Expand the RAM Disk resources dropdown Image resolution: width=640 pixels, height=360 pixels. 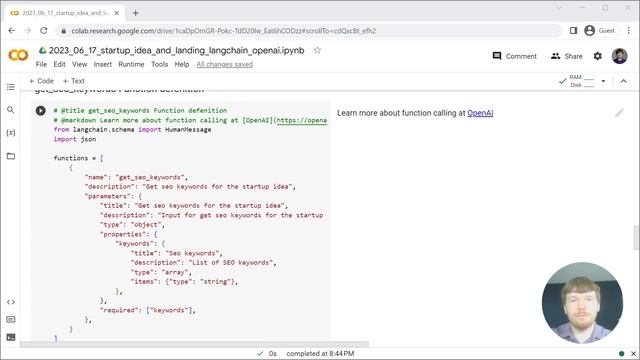point(603,81)
